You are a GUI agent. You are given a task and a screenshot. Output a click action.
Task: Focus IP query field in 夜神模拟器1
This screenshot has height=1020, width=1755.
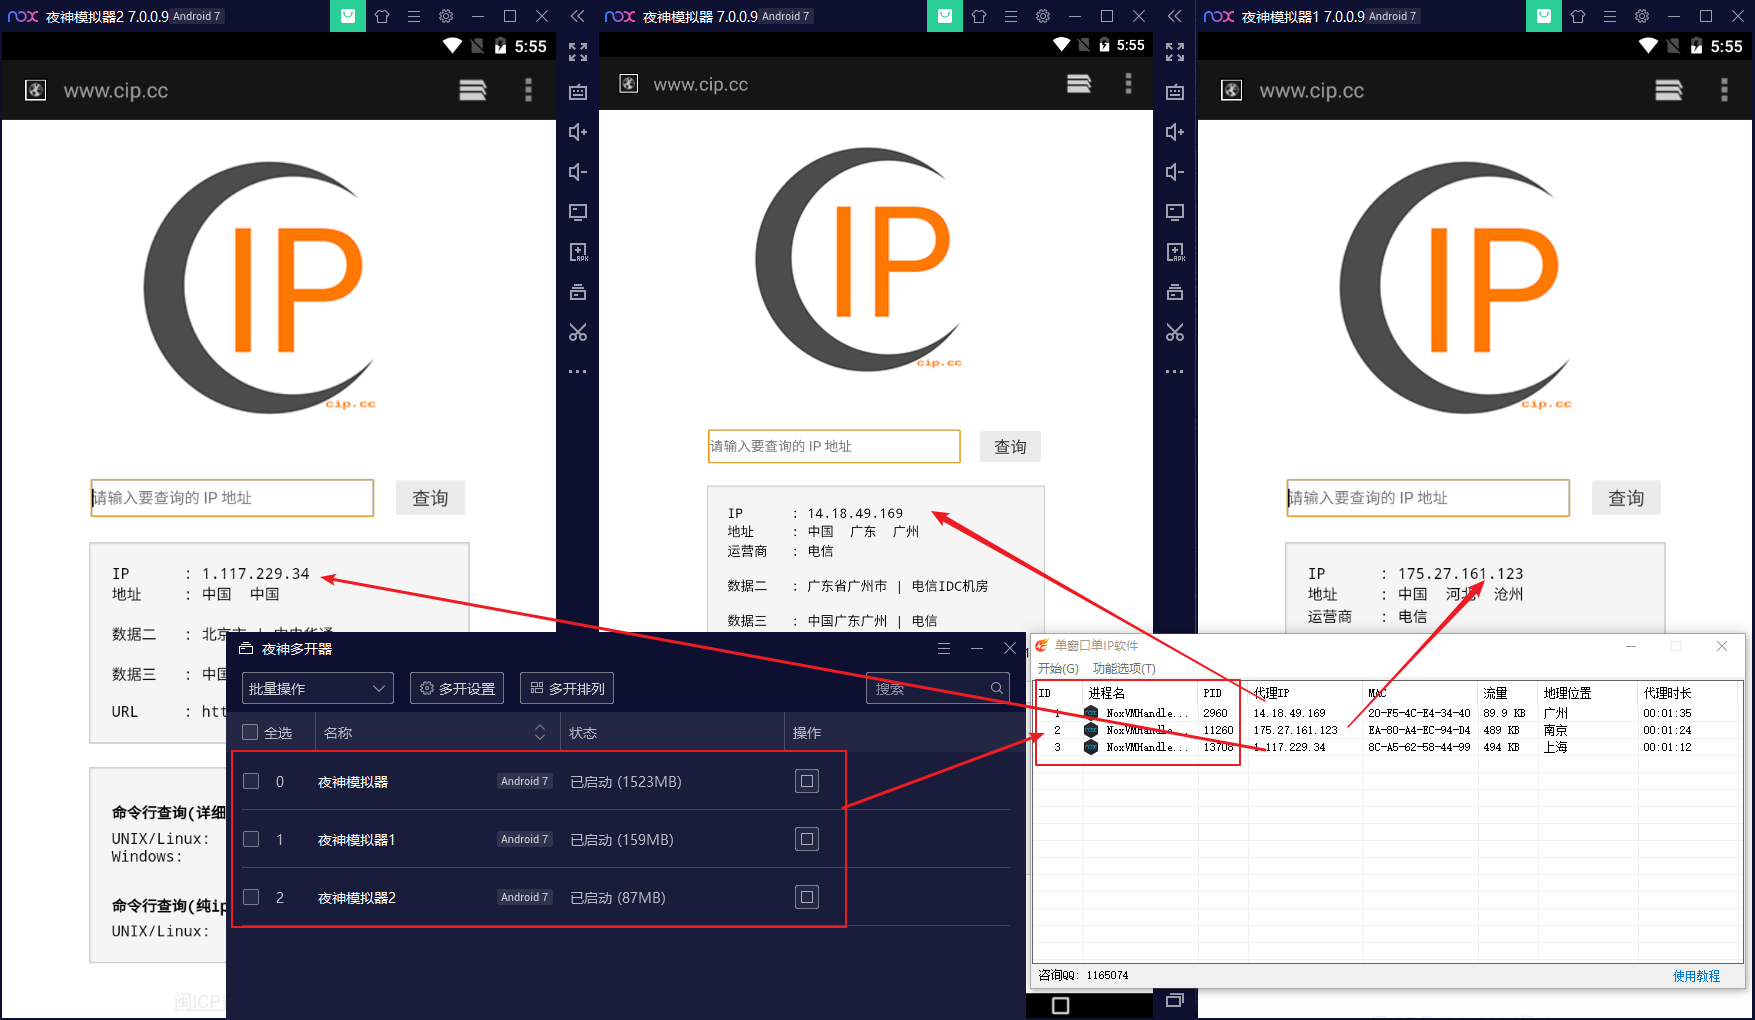(1428, 498)
